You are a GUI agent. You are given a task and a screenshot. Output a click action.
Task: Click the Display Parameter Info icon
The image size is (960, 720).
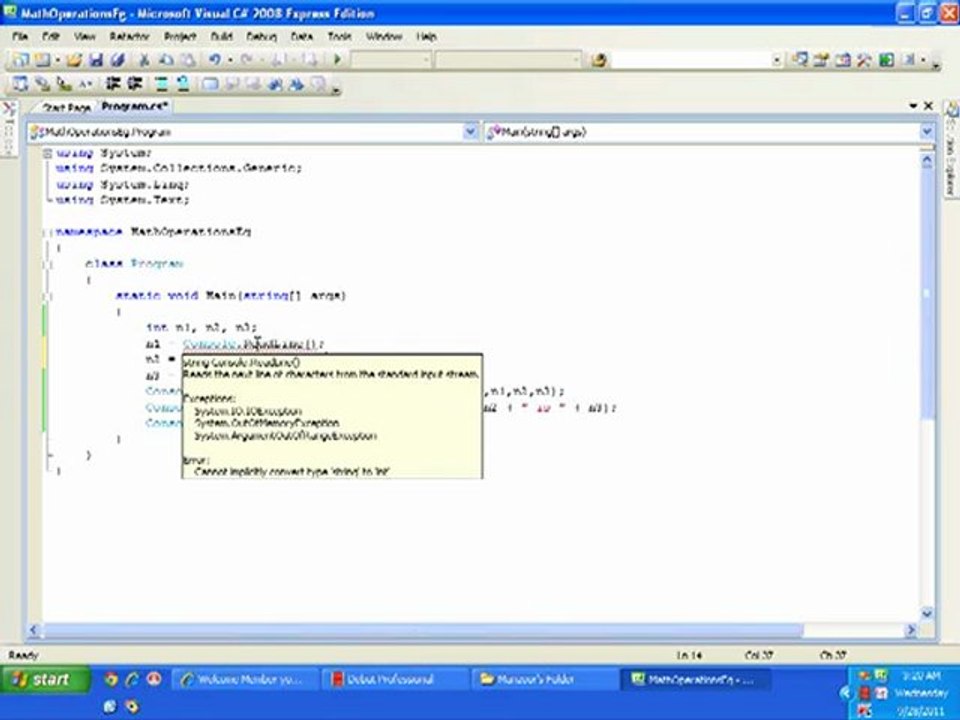point(42,83)
